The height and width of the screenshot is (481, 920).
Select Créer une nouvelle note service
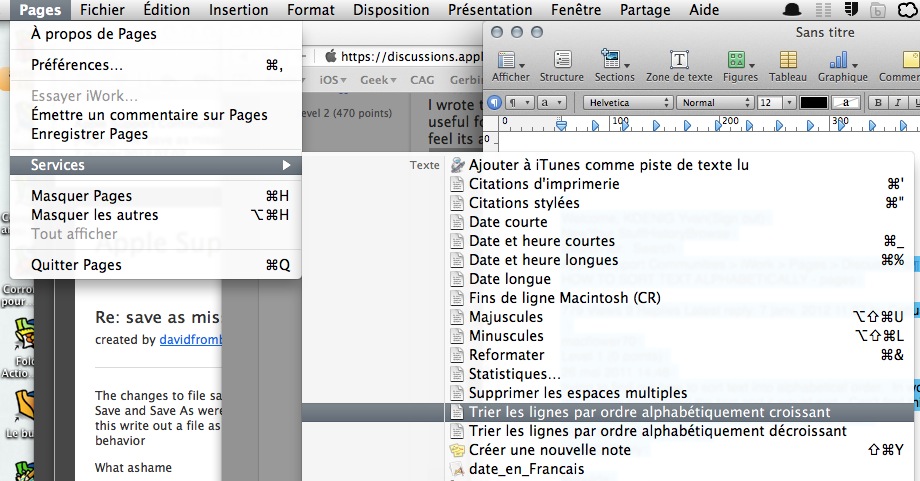[679, 450]
